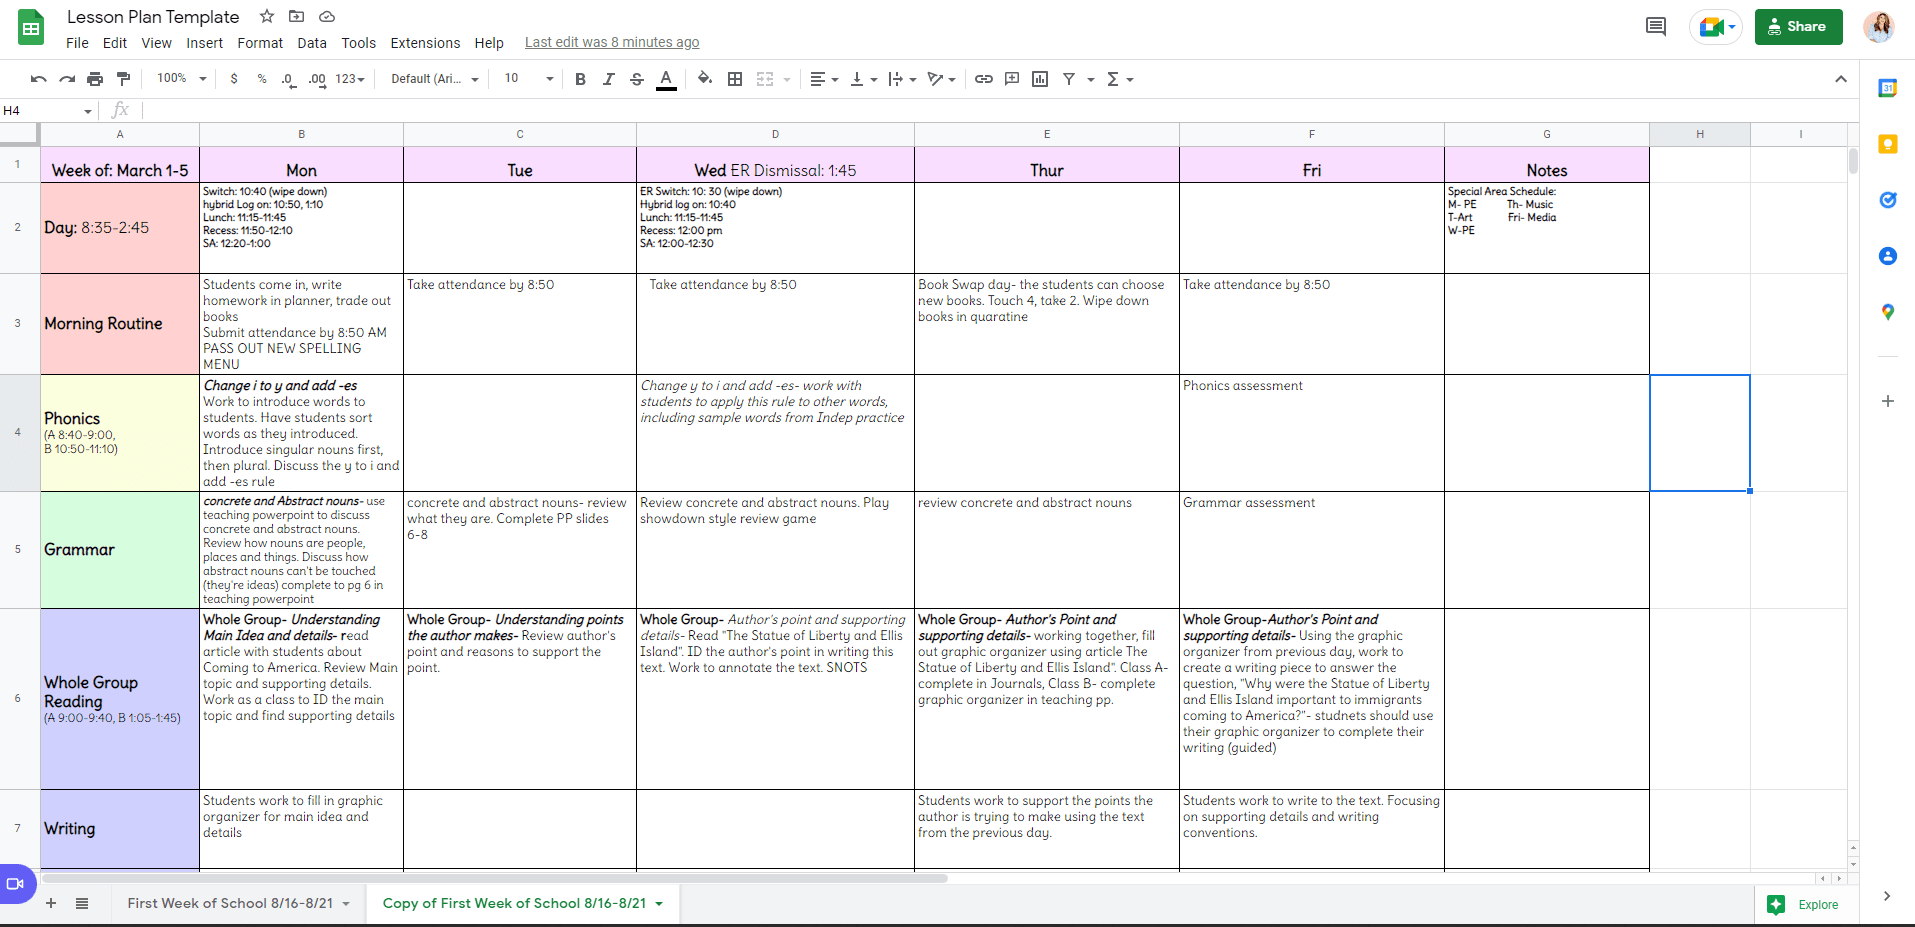The width and height of the screenshot is (1915, 927).
Task: Create a filter
Action: [1069, 78]
